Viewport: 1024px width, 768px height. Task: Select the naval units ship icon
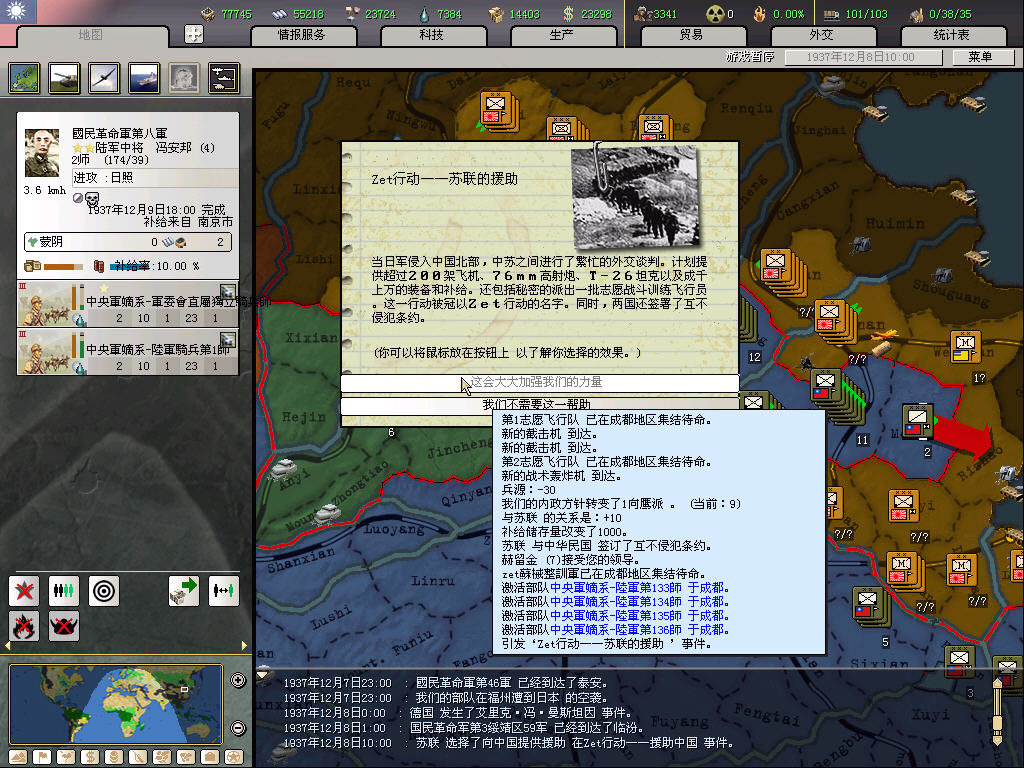(143, 78)
